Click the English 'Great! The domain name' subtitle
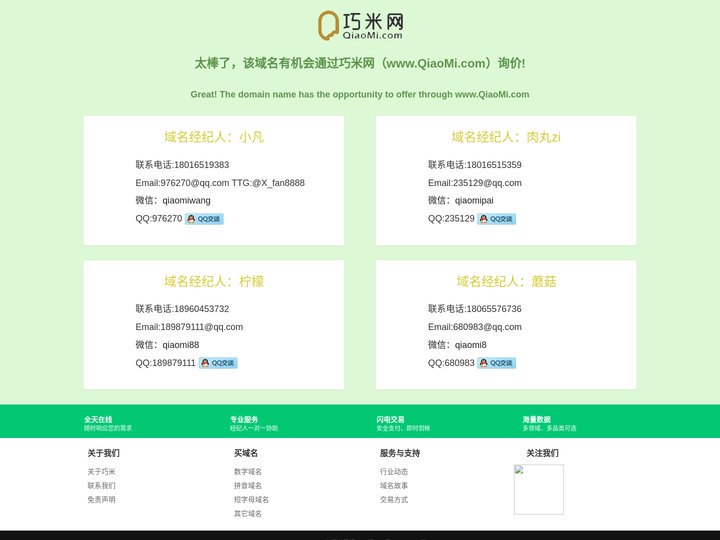The image size is (720, 540). pyautogui.click(x=360, y=94)
